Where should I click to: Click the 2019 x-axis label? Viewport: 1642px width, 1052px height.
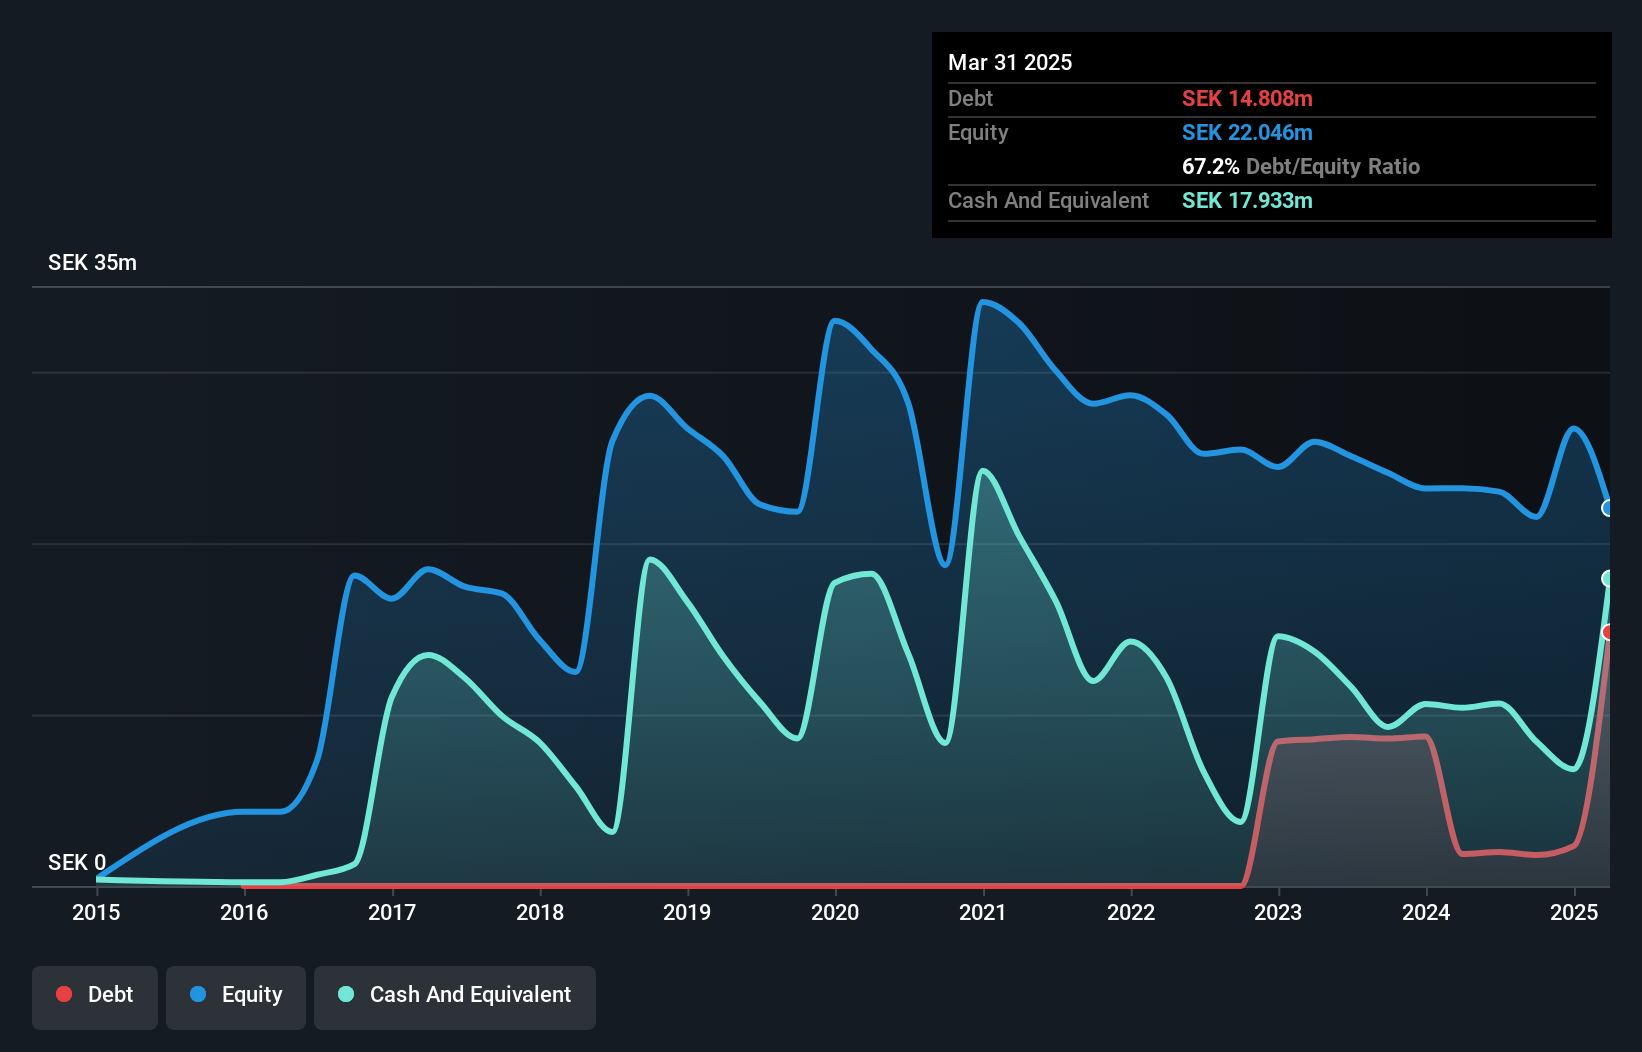[x=687, y=912]
